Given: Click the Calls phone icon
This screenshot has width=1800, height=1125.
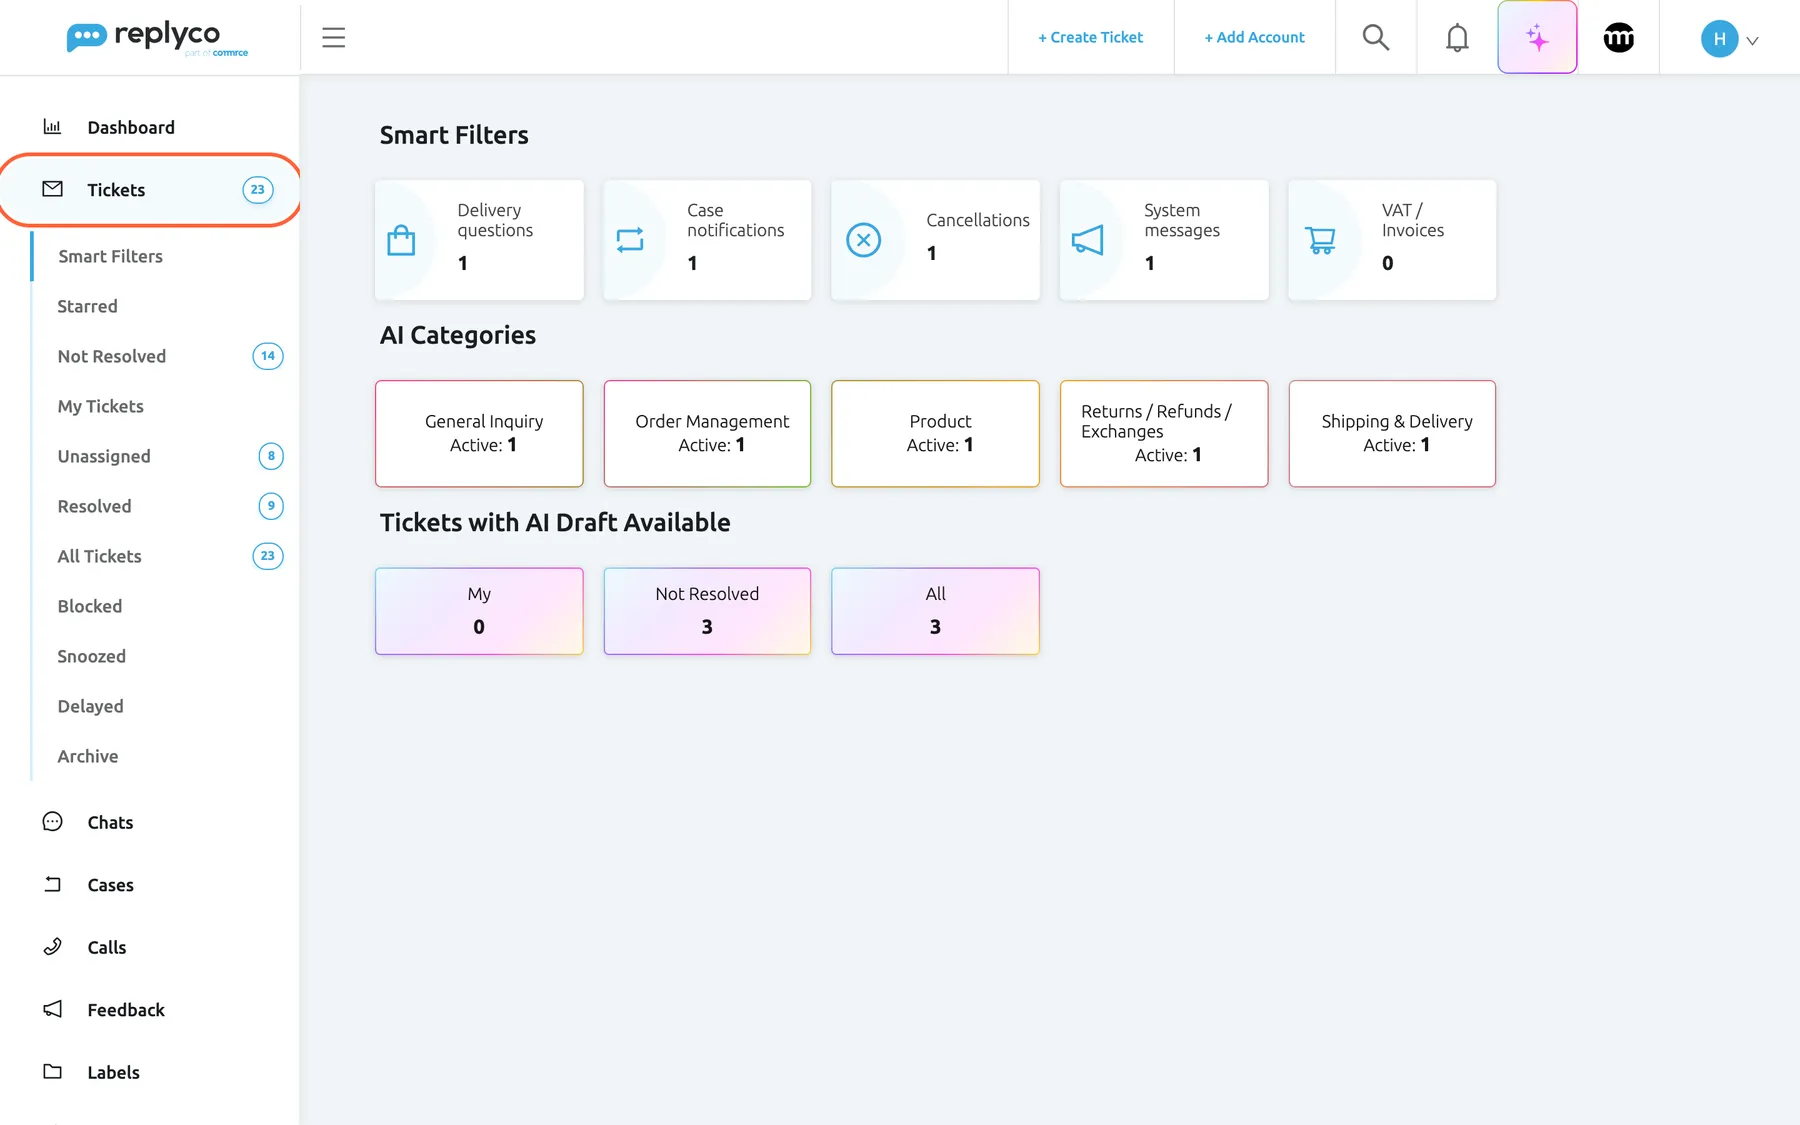Looking at the screenshot, I should coord(52,947).
